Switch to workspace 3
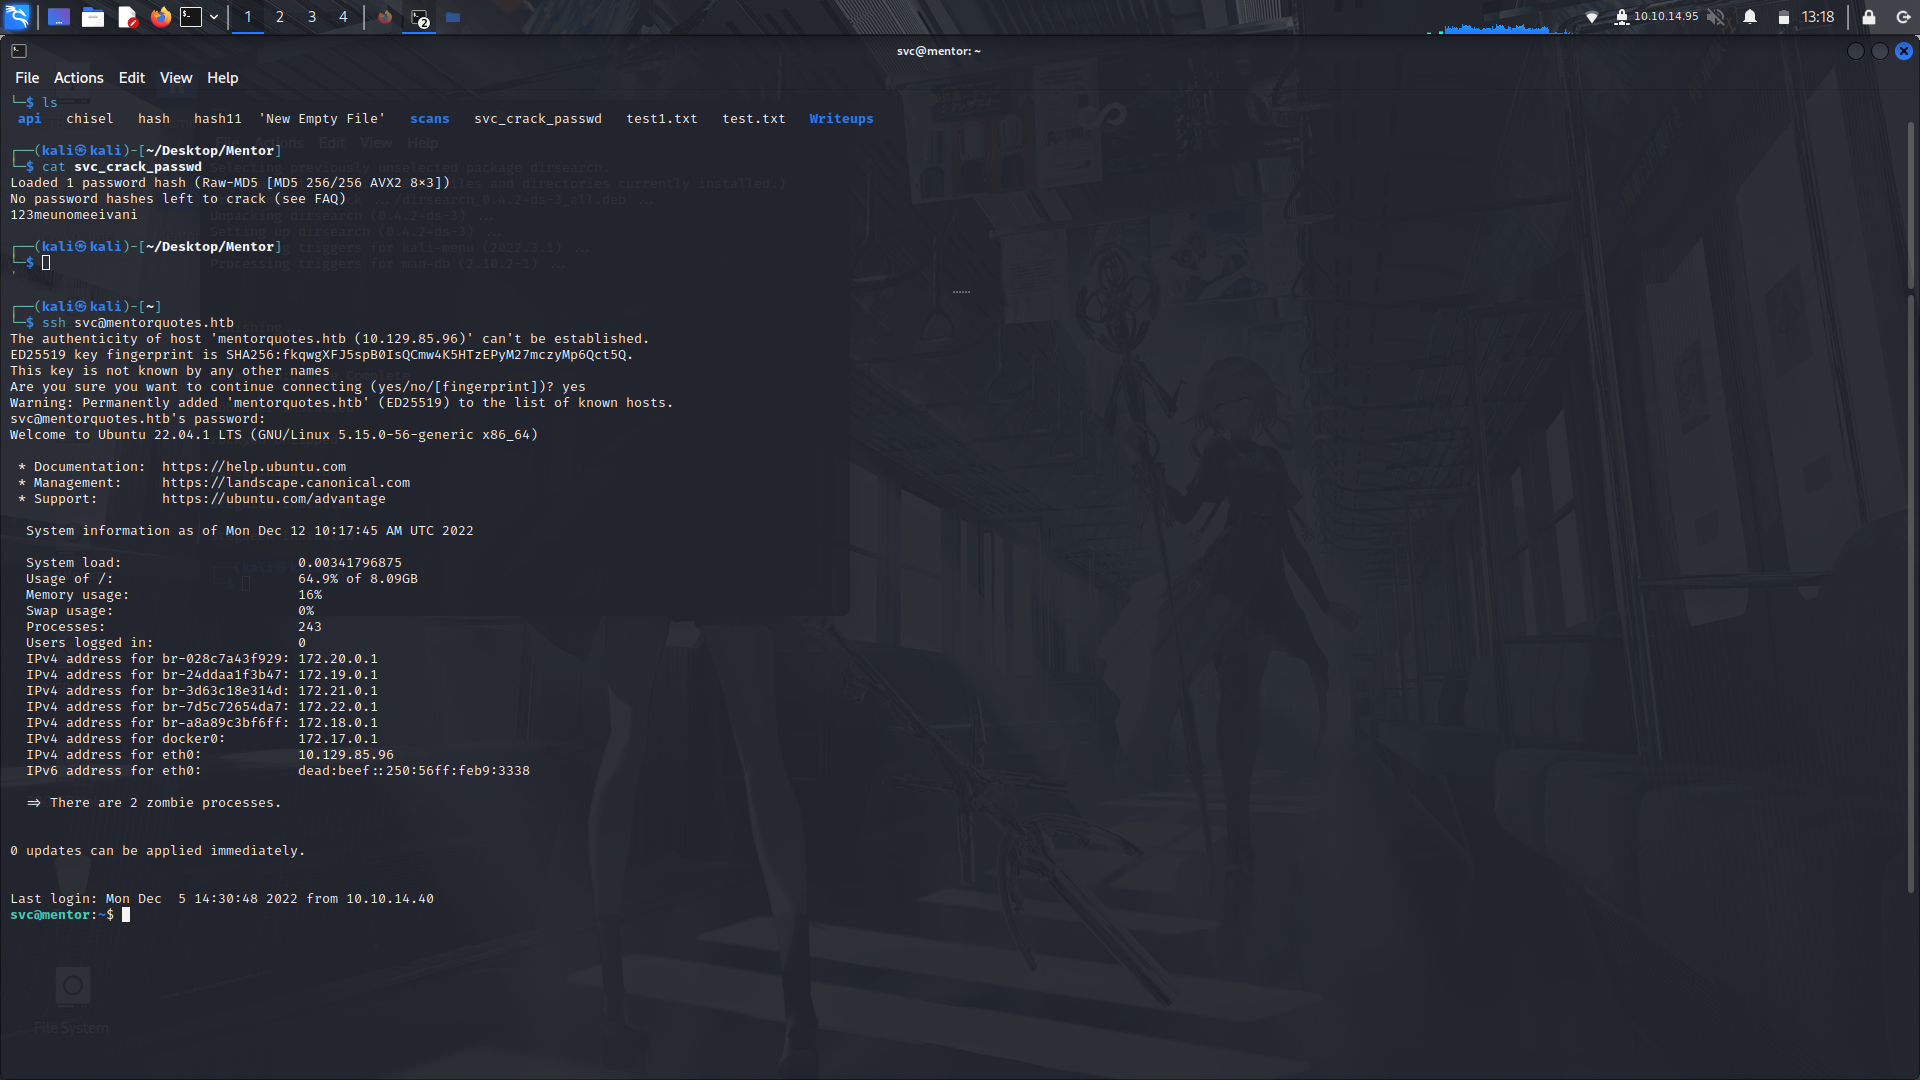This screenshot has height=1080, width=1920. tap(311, 17)
